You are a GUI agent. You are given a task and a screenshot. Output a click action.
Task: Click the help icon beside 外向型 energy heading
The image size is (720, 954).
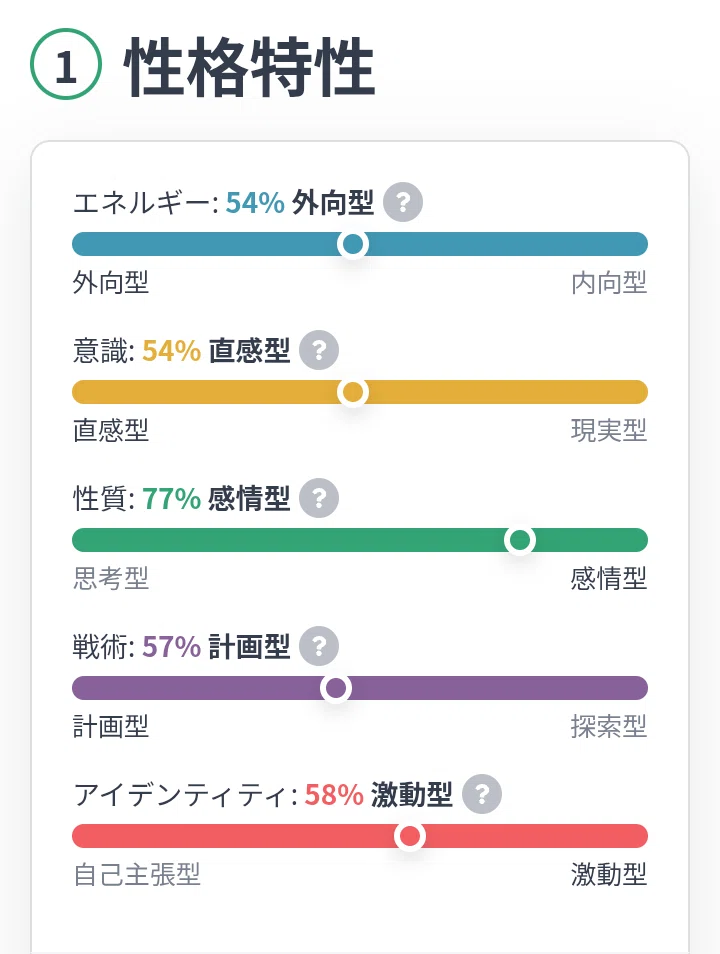(x=402, y=202)
